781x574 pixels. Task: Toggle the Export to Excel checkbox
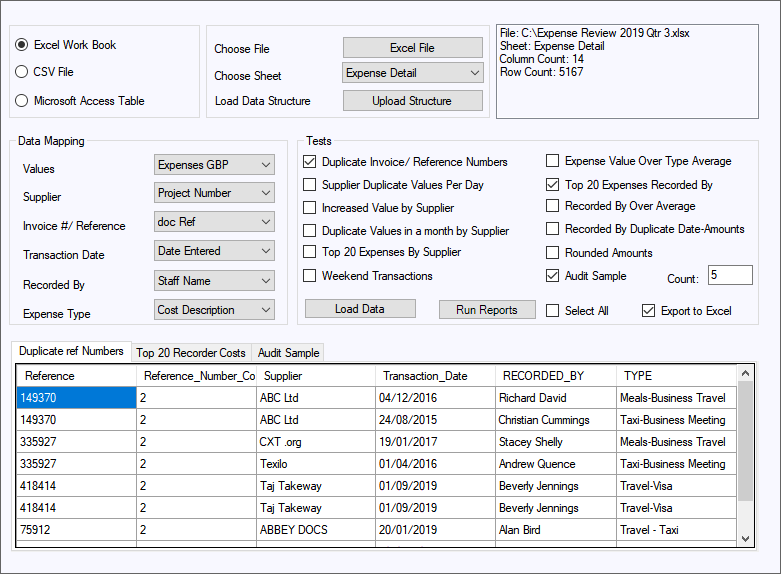649,311
